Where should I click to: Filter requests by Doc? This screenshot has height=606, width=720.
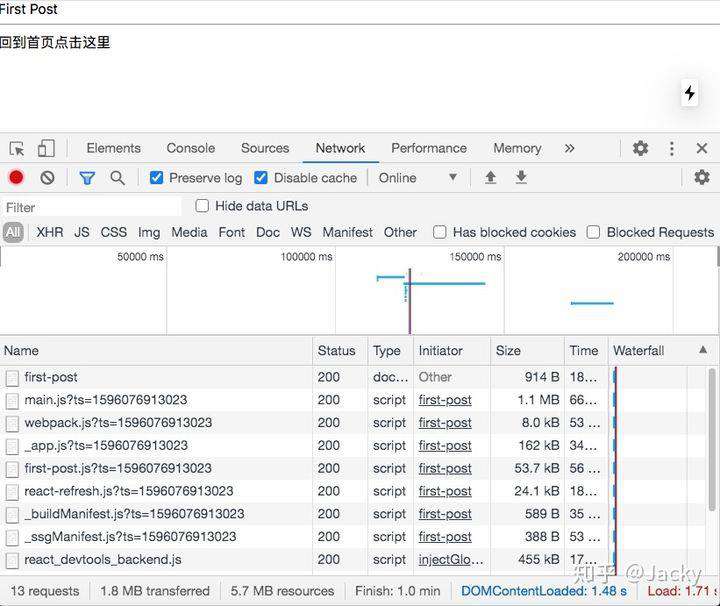pos(268,232)
